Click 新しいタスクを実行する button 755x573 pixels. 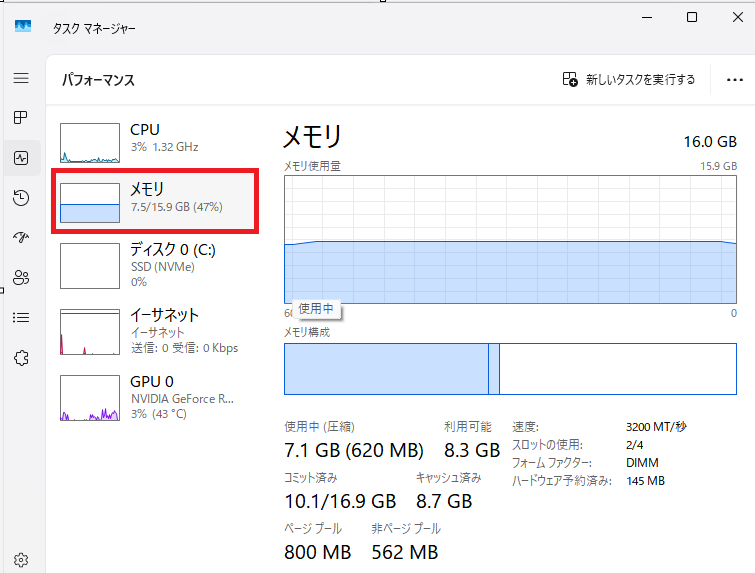[629, 79]
